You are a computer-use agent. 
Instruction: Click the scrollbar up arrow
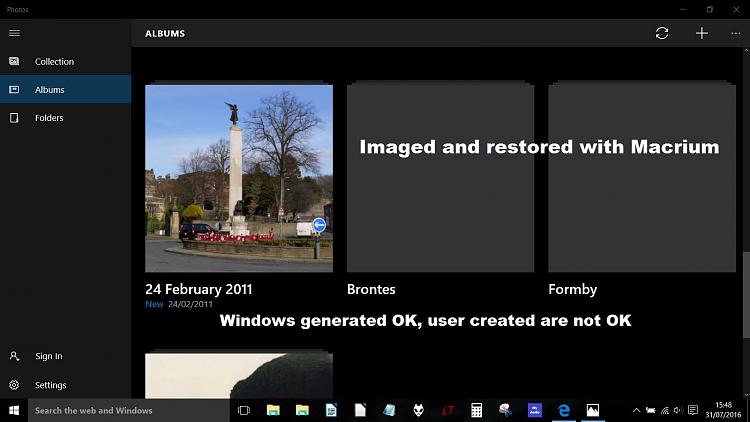click(746, 51)
